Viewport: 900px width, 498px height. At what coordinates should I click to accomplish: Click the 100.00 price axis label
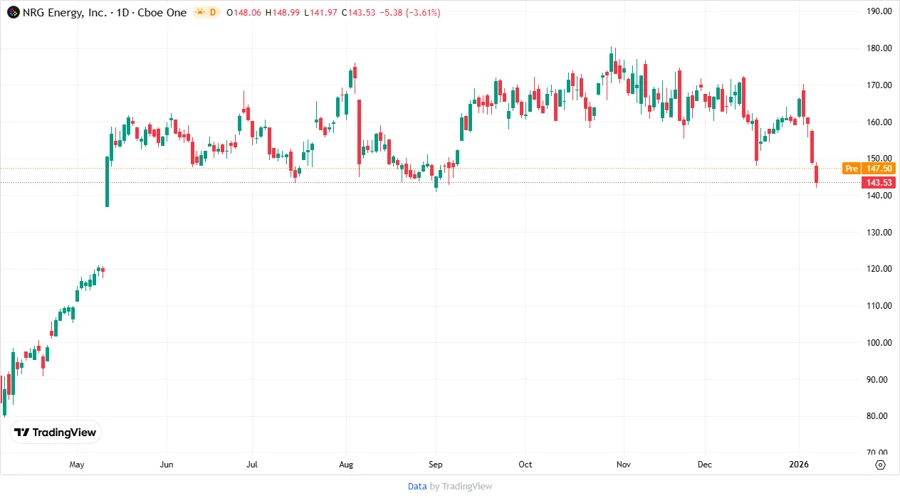(879, 343)
